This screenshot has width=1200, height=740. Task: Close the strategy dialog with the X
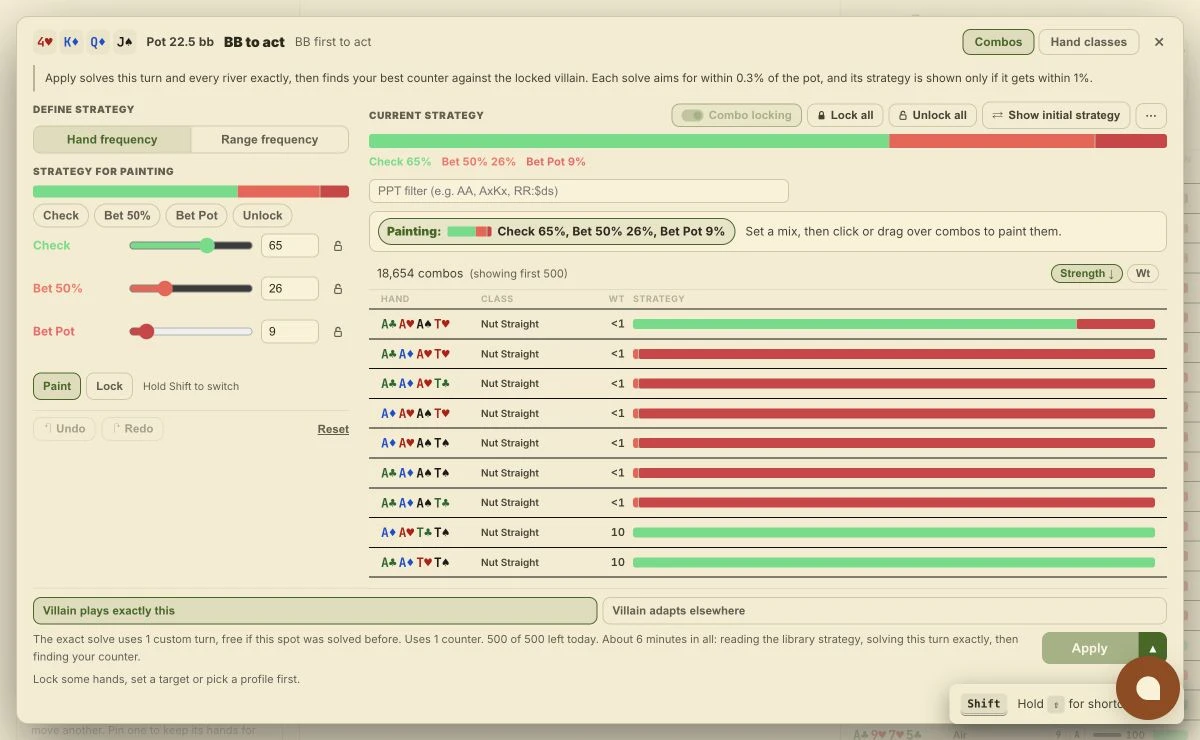[x=1159, y=42]
